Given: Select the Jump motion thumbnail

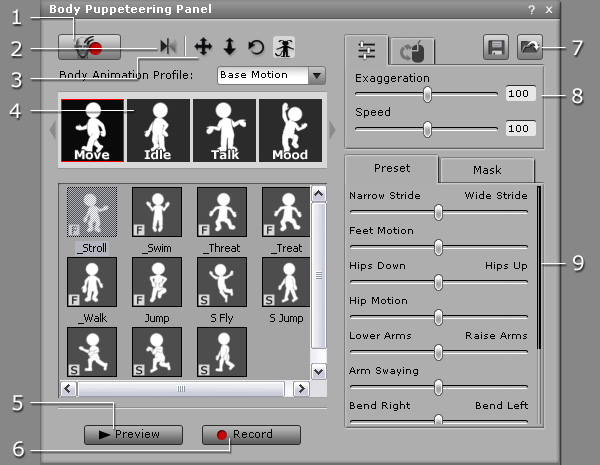Looking at the screenshot, I should point(157,282).
